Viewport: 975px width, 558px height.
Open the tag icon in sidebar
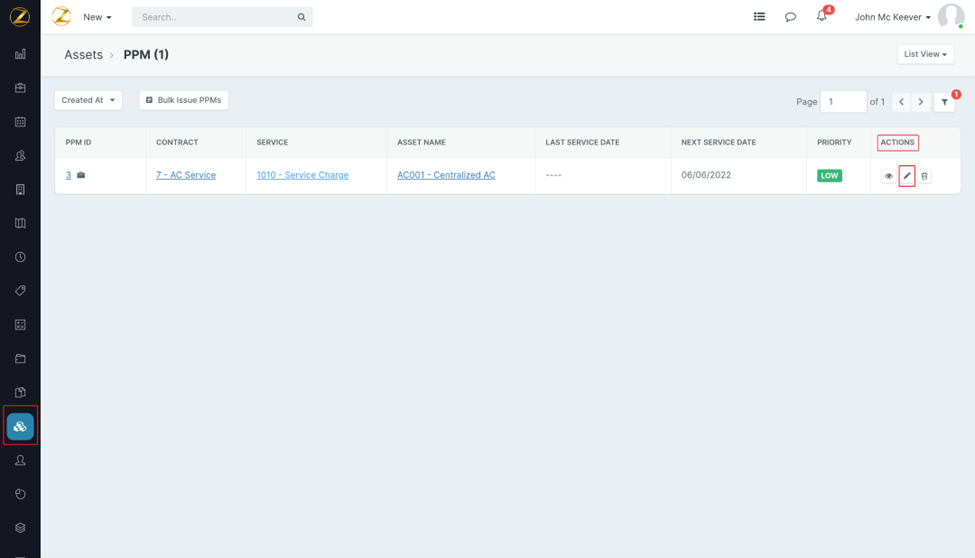[x=20, y=291]
